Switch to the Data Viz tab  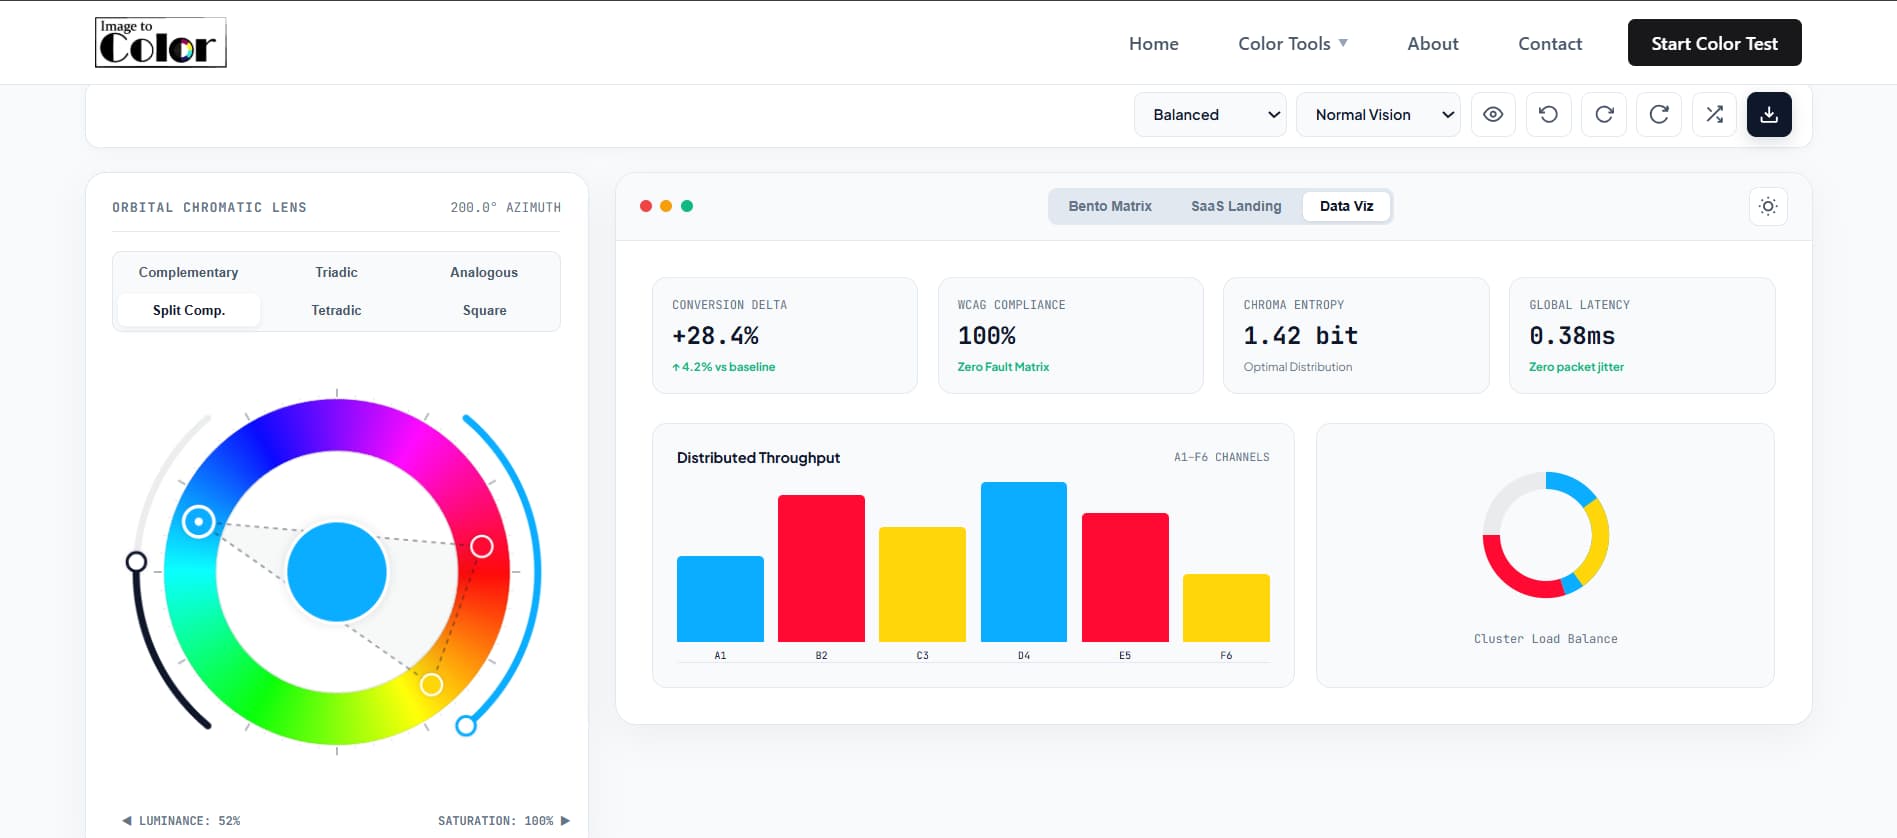pos(1346,206)
